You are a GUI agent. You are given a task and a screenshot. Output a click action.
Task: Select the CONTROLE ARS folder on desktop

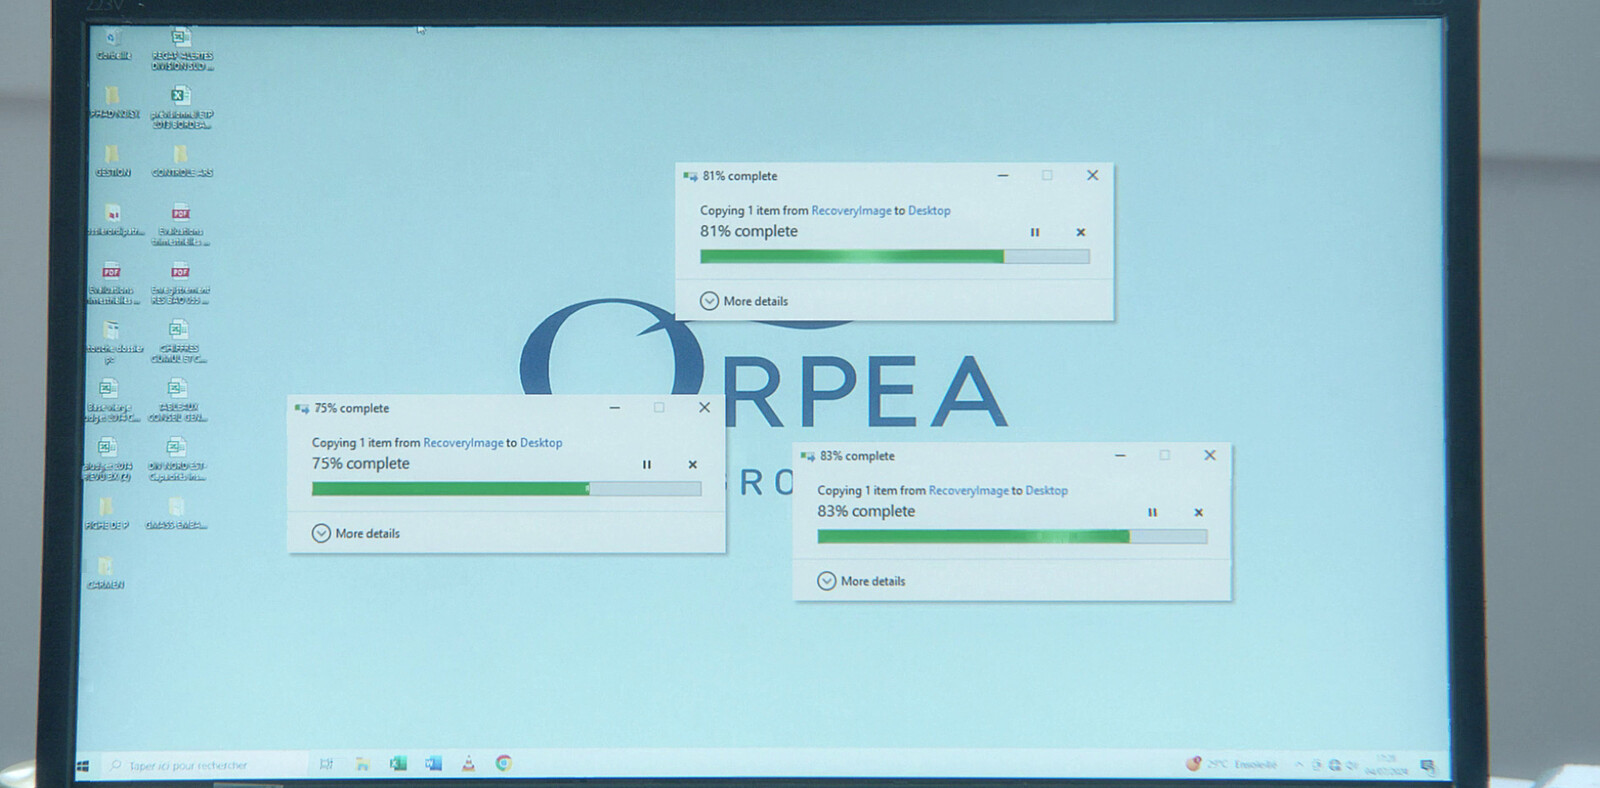click(181, 161)
